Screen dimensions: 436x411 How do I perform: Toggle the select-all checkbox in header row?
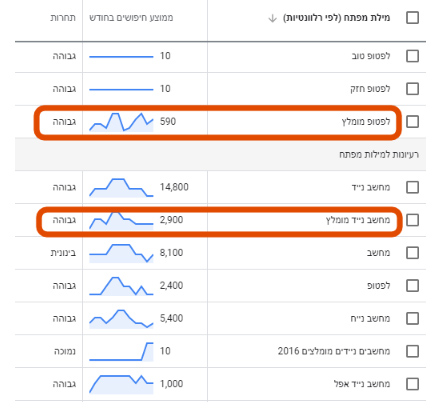point(412,18)
